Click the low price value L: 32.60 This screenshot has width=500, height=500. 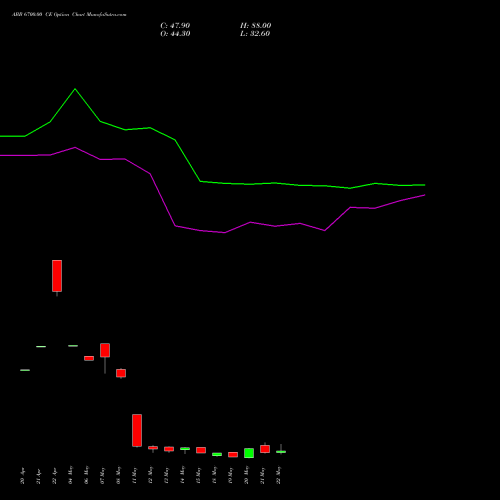255,34
